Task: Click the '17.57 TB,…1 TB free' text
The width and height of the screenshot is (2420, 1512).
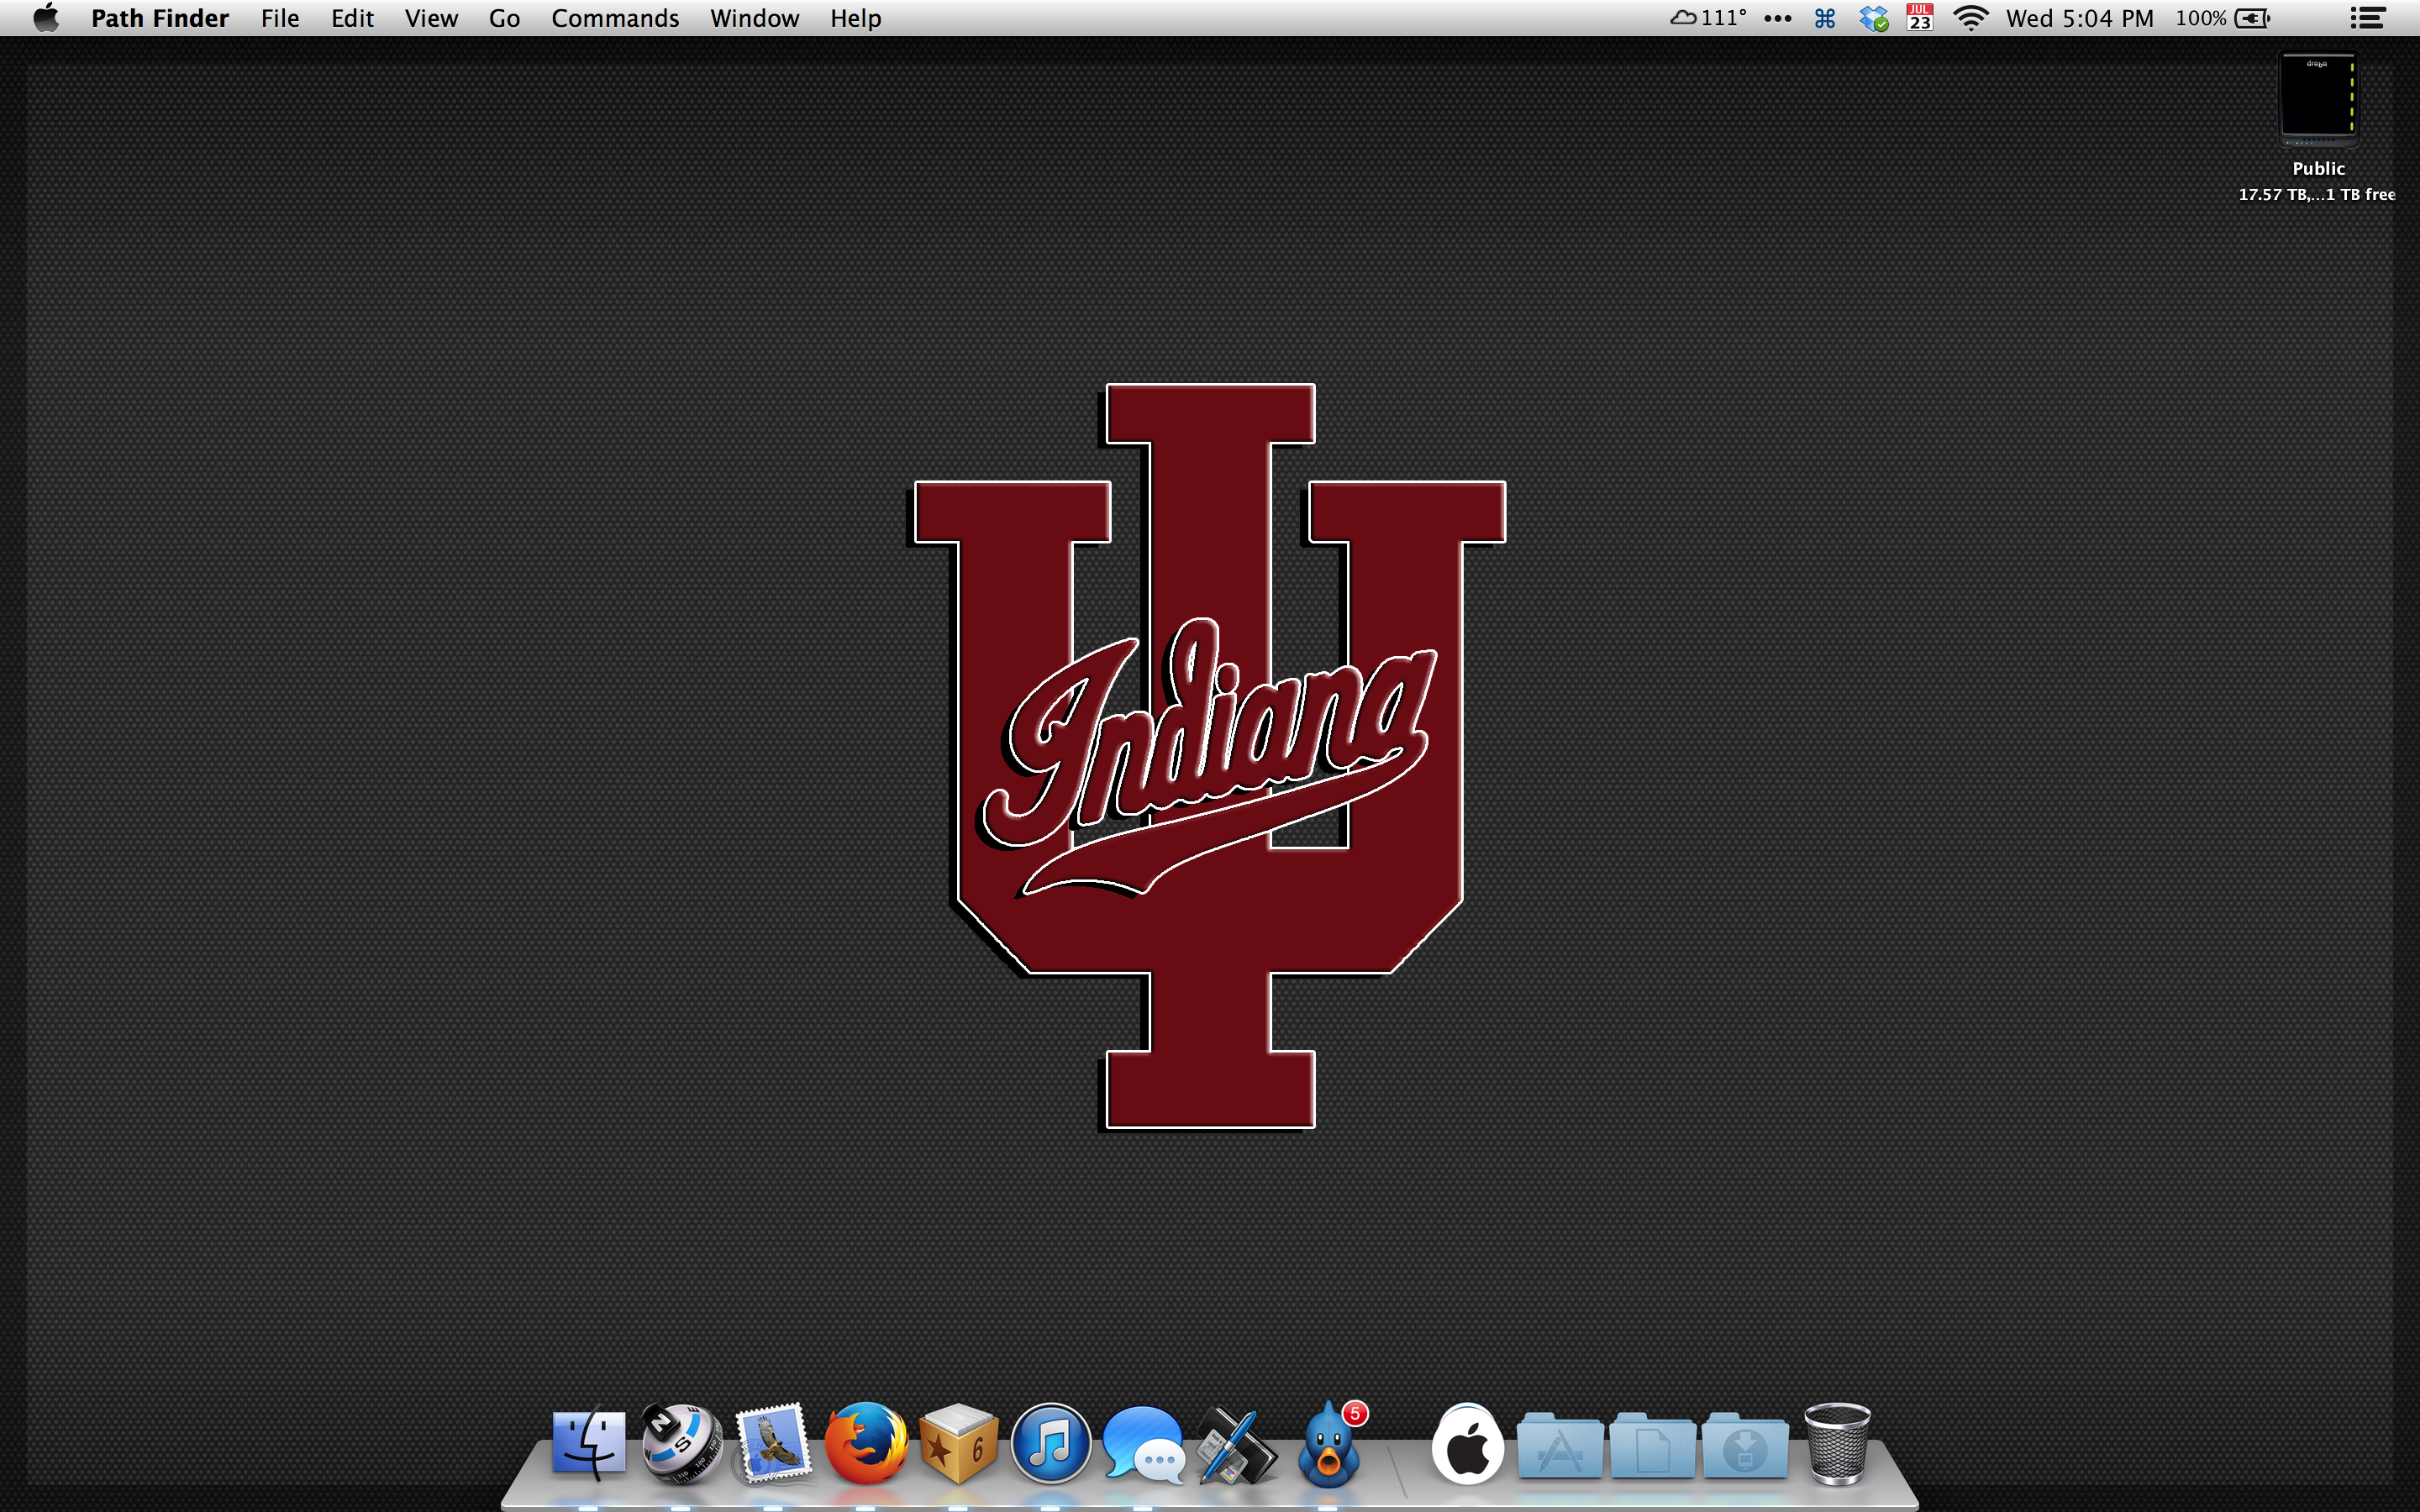Action: tap(2316, 194)
